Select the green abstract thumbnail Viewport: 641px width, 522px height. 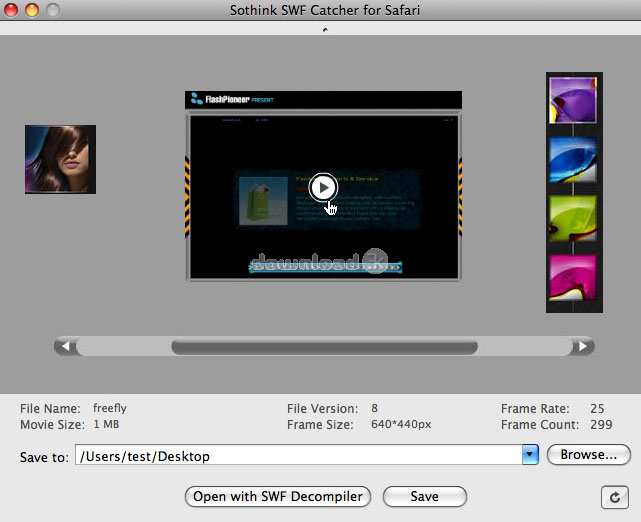coord(573,218)
